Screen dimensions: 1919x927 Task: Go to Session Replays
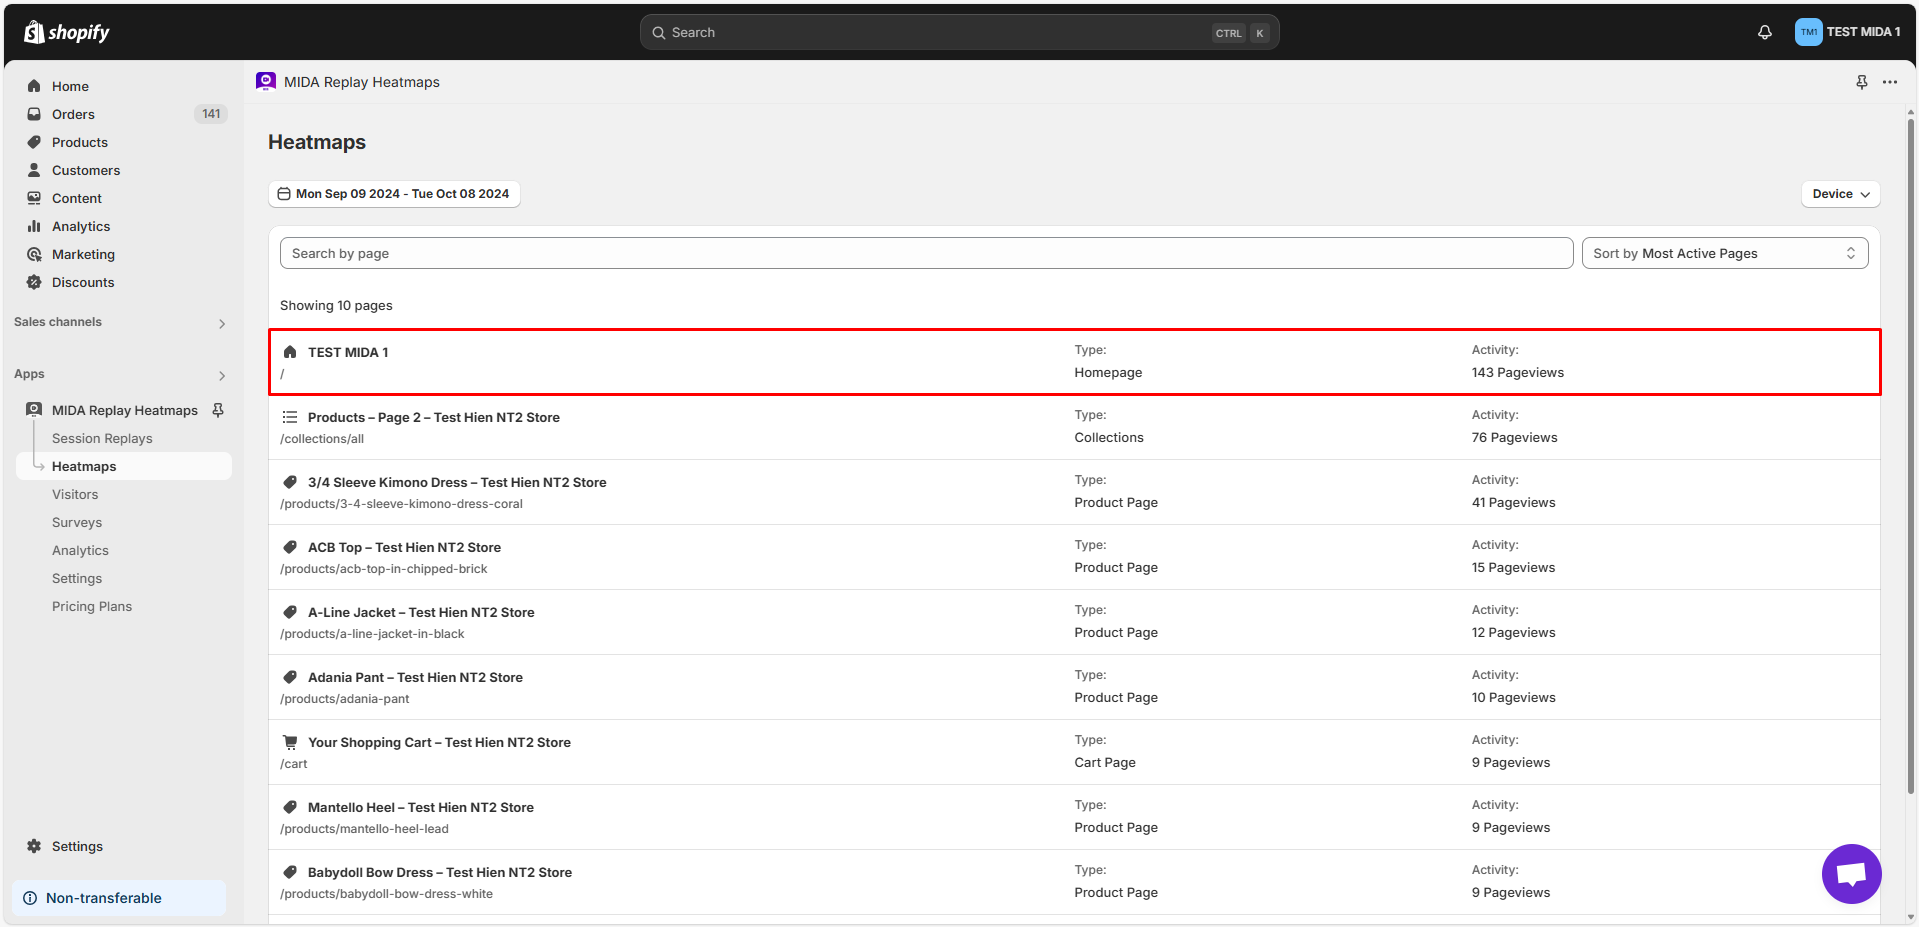(102, 438)
